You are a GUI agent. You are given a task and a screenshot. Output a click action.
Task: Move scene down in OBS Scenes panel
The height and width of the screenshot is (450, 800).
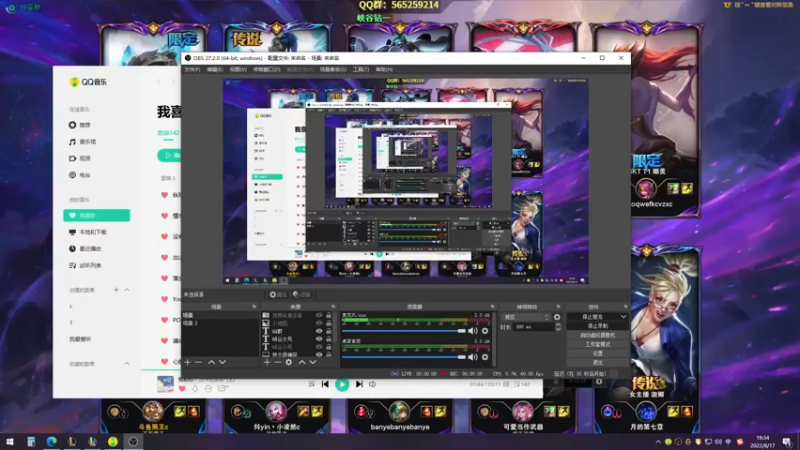coord(222,362)
